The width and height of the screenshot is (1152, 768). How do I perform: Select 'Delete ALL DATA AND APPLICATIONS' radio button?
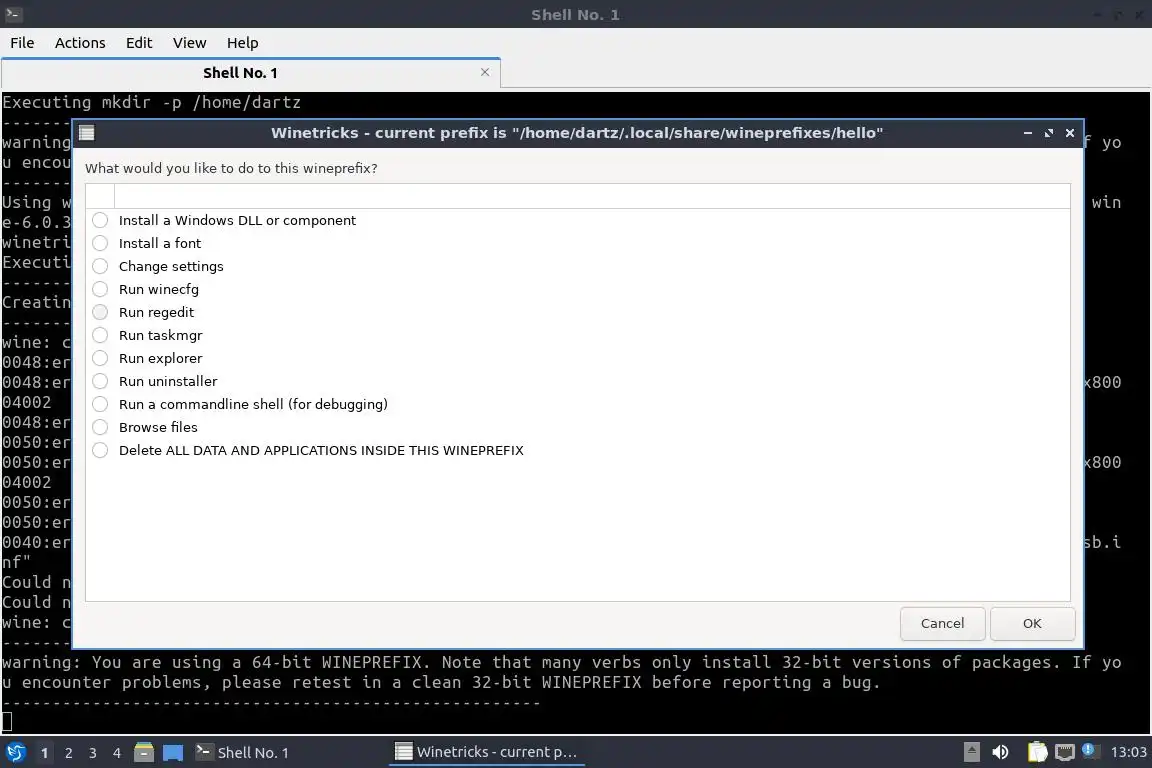pyautogui.click(x=100, y=451)
